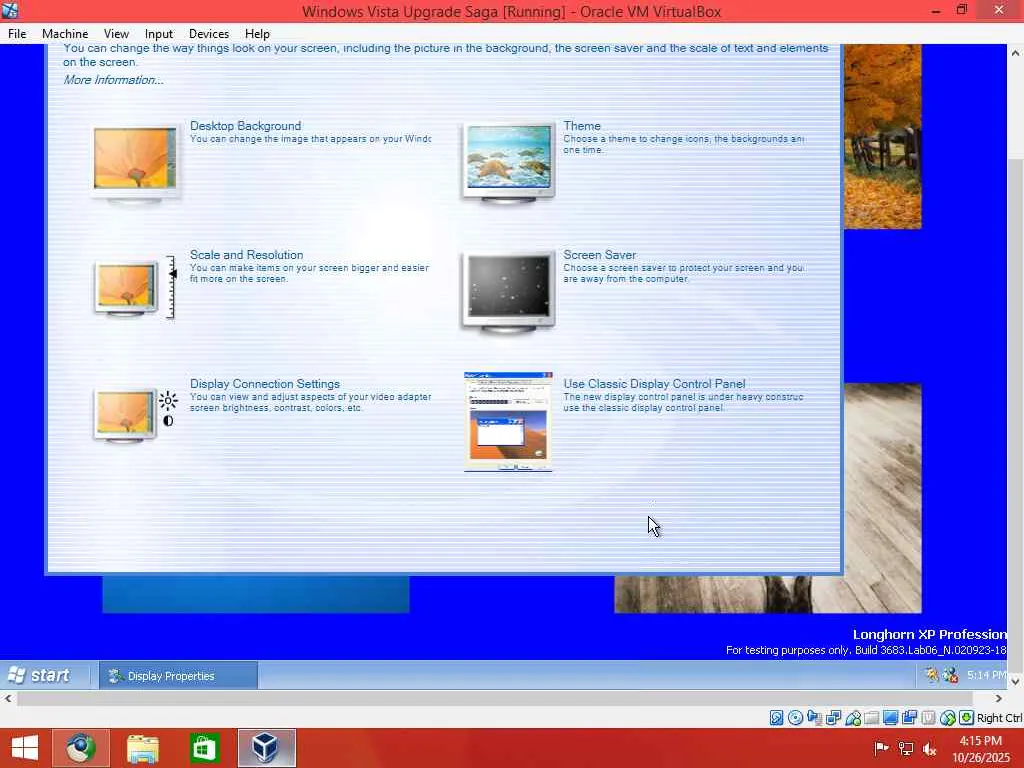Click horizontal scrollbar left arrow
The height and width of the screenshot is (768, 1024).
click(x=8, y=698)
